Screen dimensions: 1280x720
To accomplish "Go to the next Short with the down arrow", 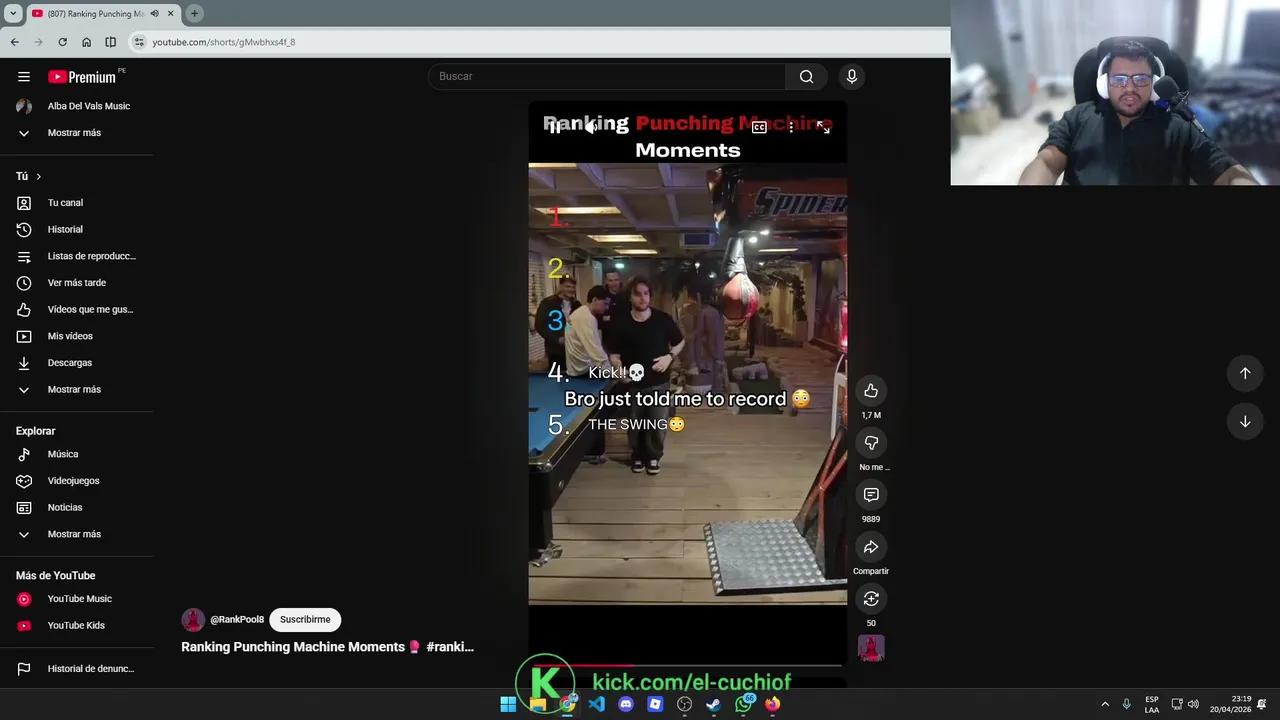I will pyautogui.click(x=1245, y=421).
